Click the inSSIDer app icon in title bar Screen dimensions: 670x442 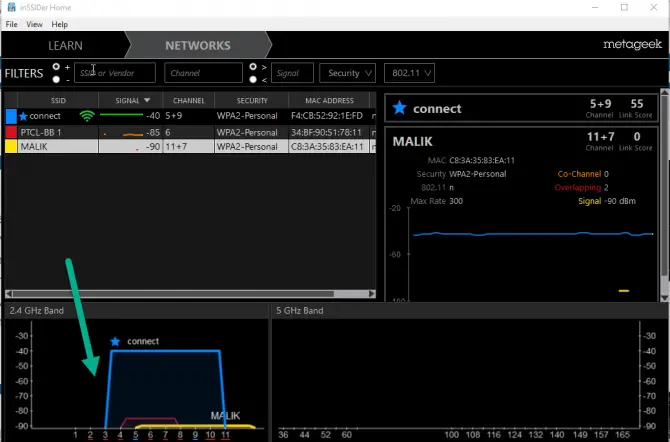[12, 7]
